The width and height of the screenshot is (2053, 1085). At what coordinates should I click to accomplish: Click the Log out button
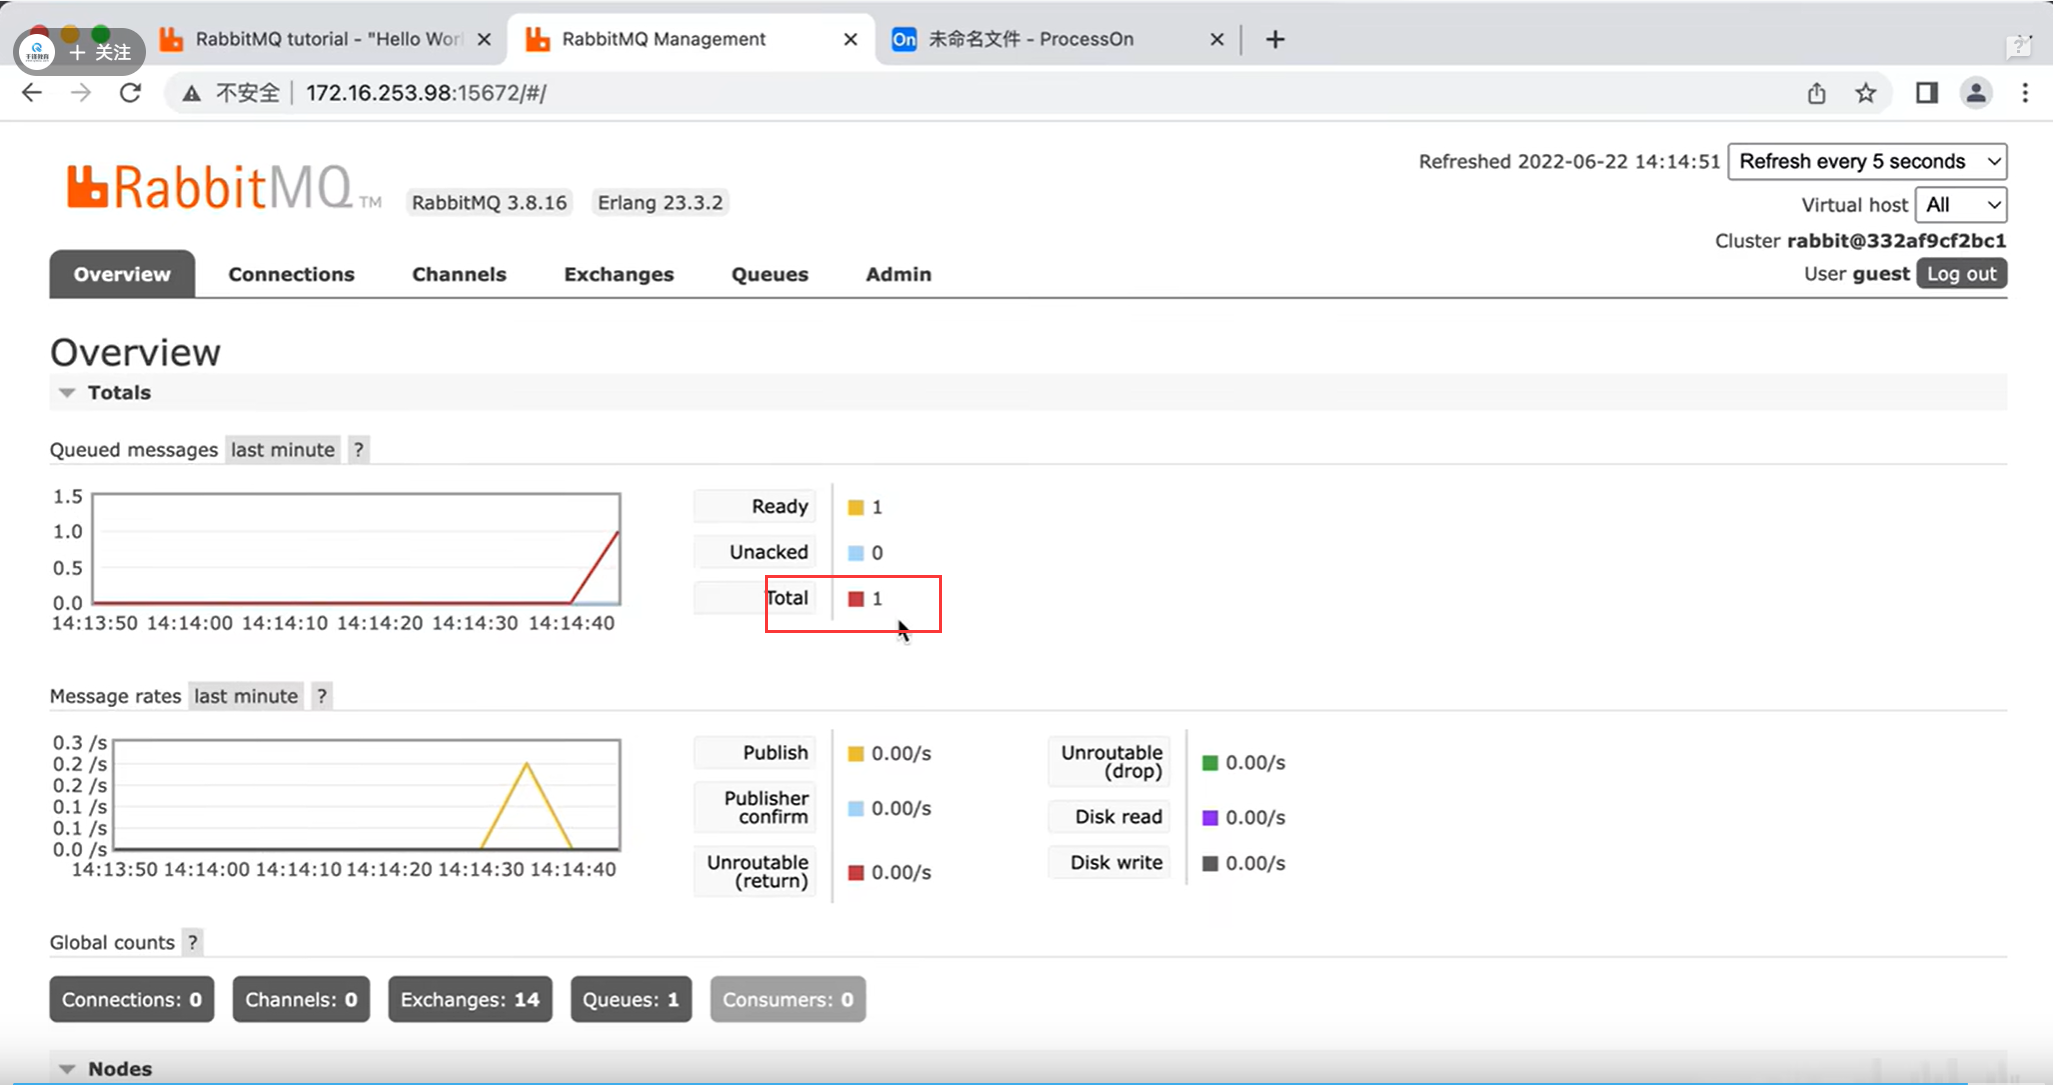[1960, 274]
